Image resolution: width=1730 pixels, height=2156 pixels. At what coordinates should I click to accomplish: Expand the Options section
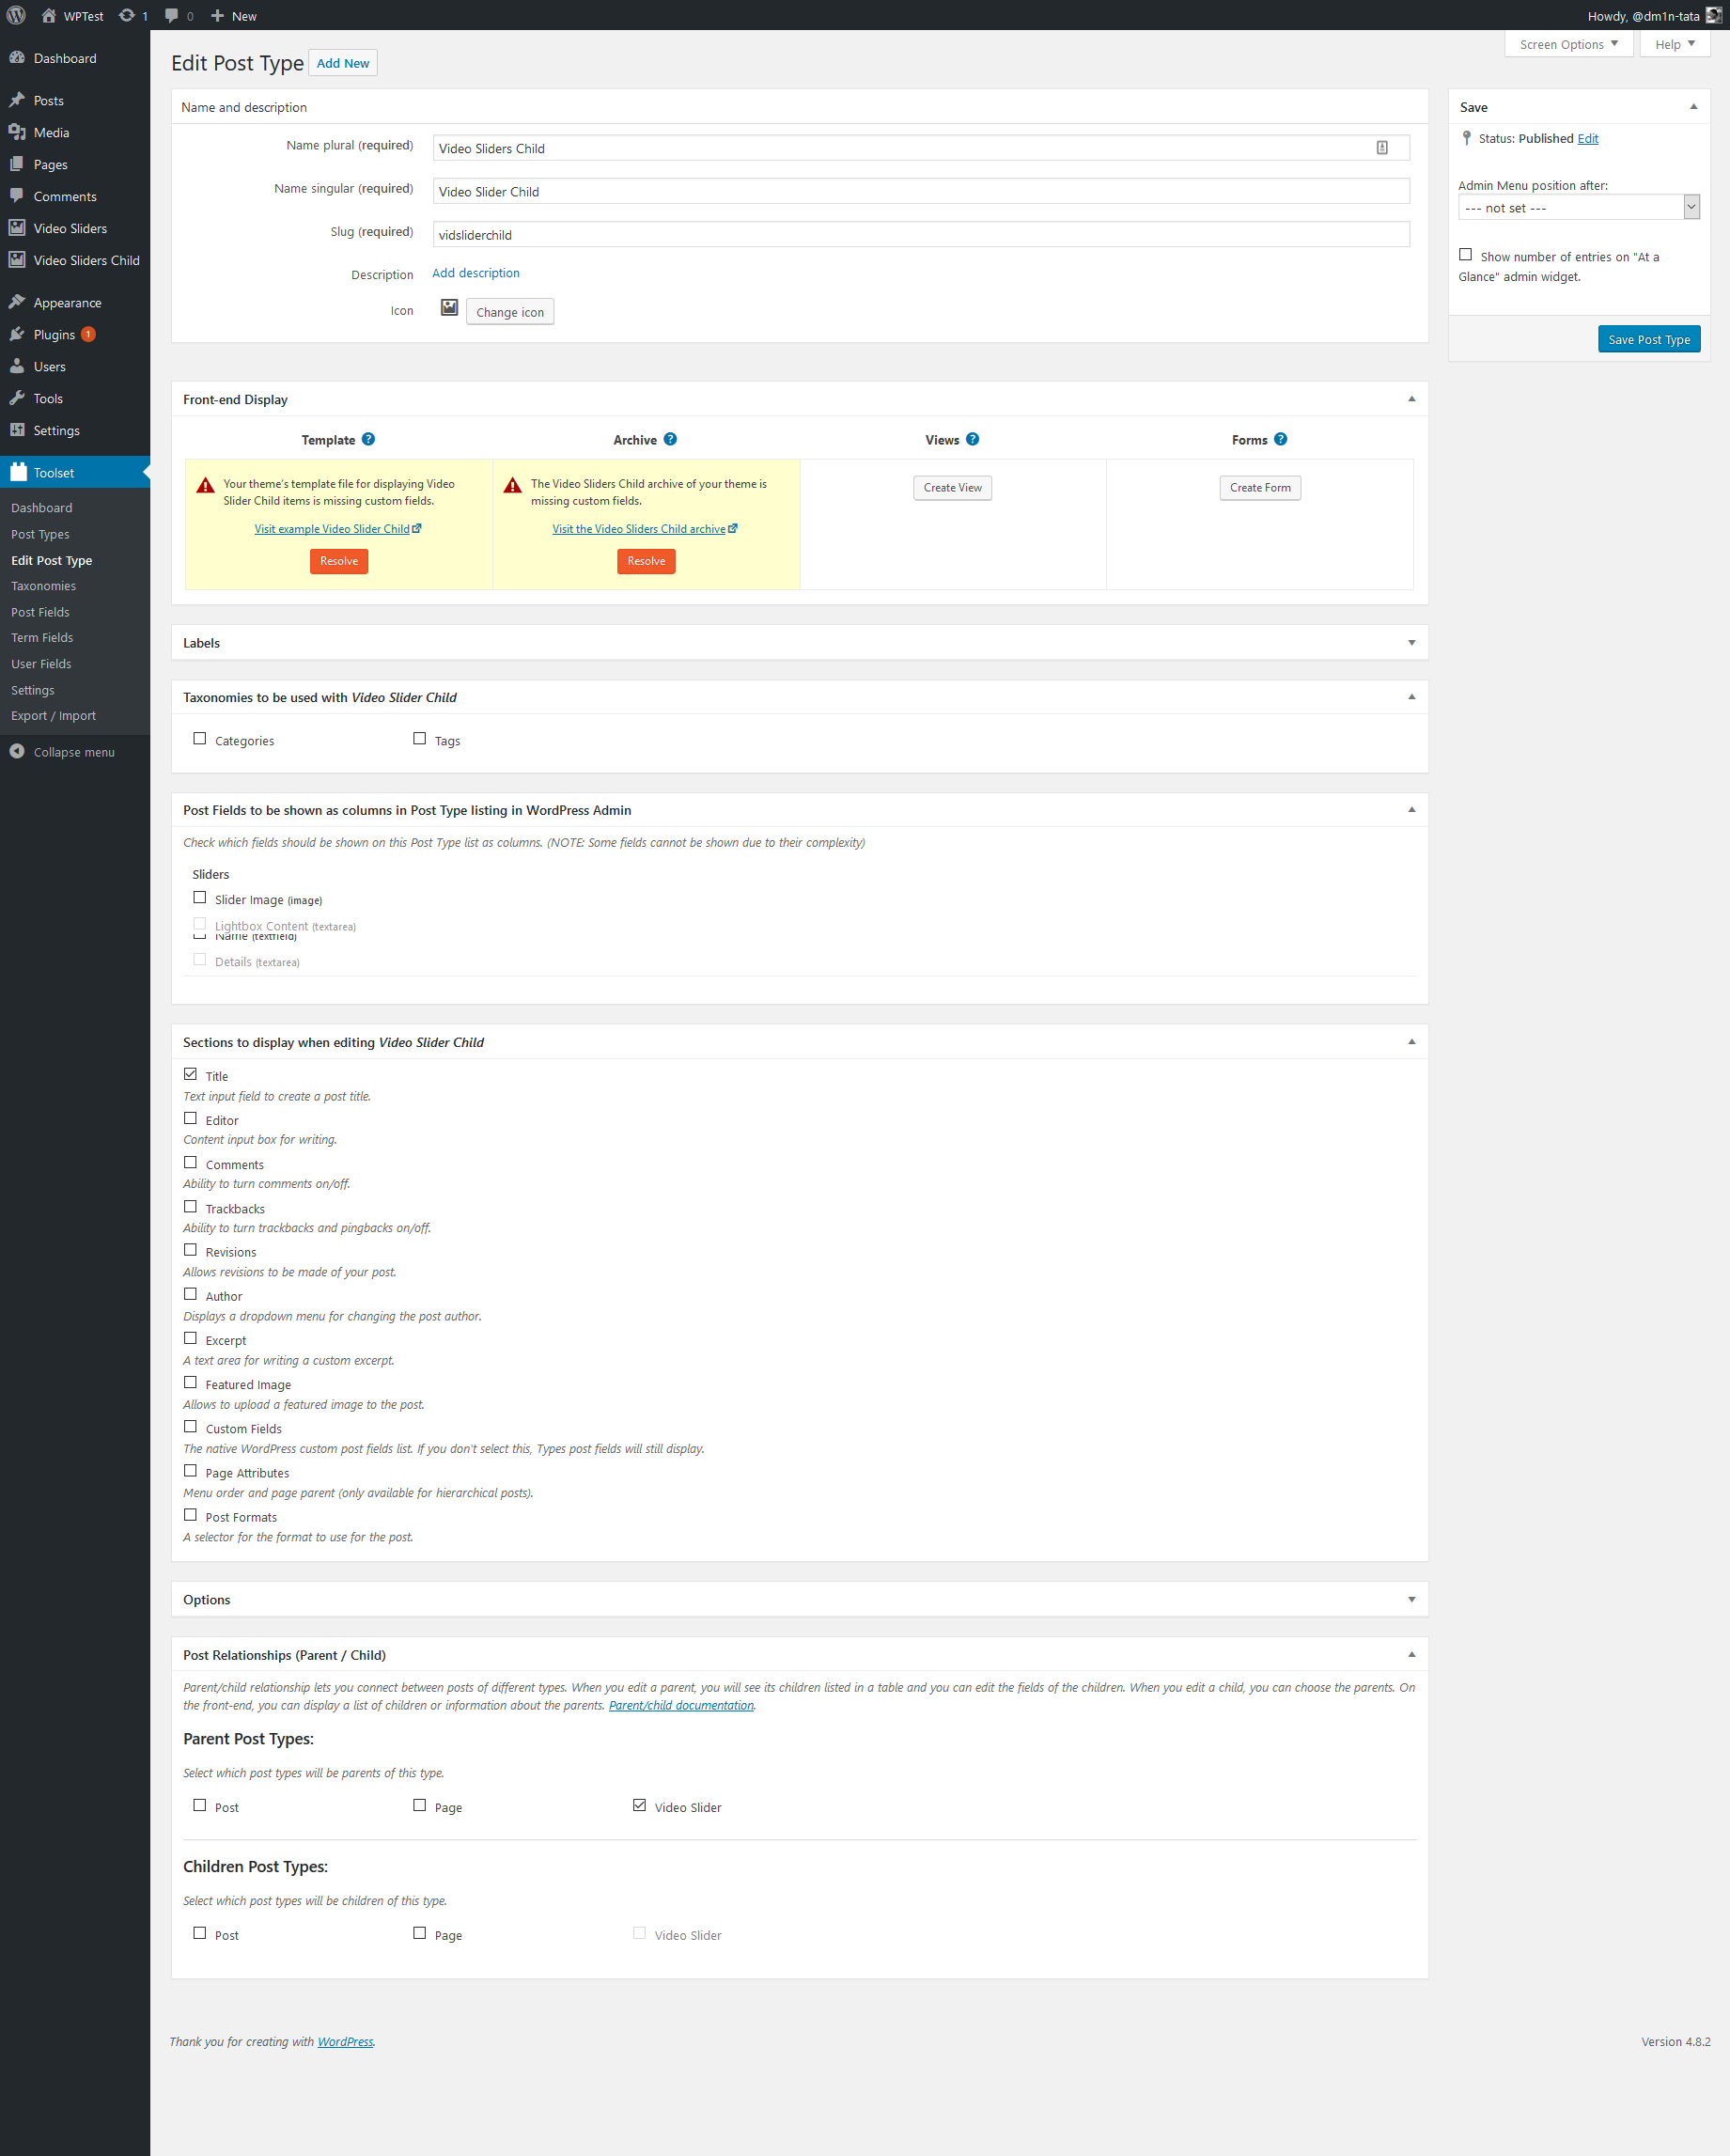pos(1411,1599)
